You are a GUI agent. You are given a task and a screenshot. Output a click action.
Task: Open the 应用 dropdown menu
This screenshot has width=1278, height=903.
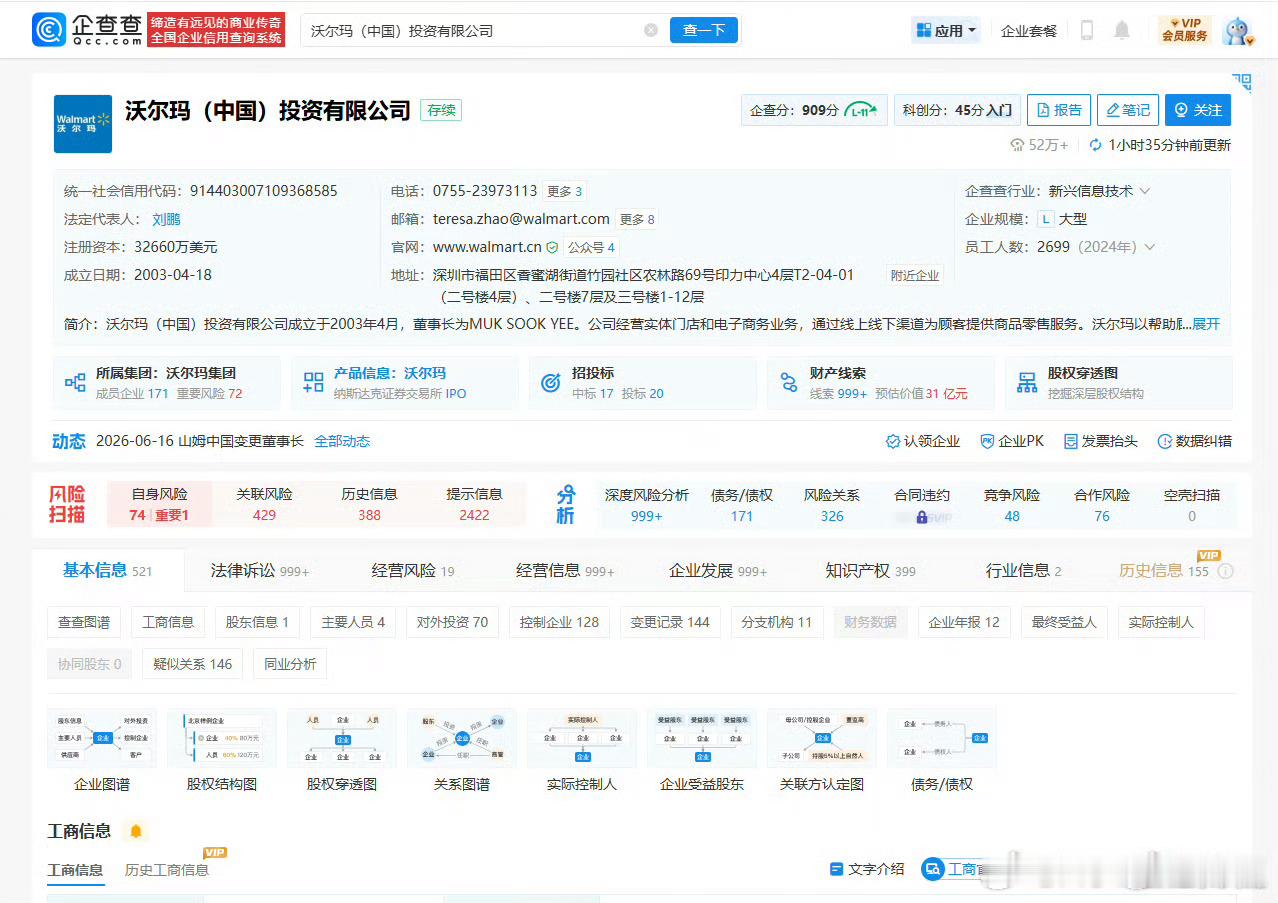pyautogui.click(x=946, y=30)
